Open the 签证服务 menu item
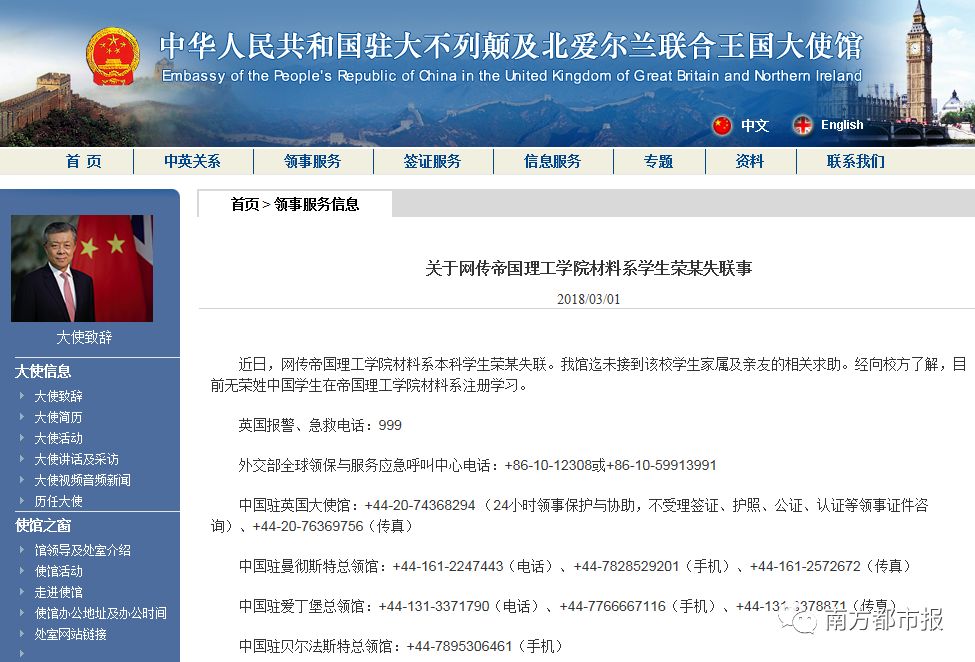Screen dimensions: 975x662 [x=432, y=162]
